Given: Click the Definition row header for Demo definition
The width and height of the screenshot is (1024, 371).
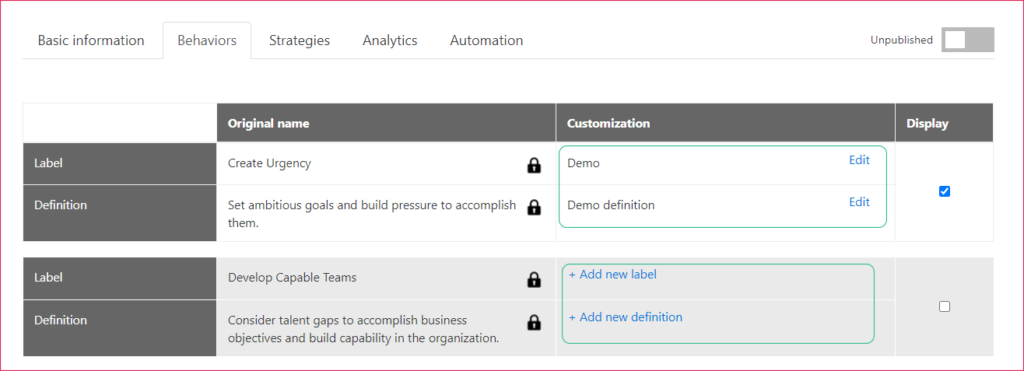Looking at the screenshot, I should (120, 213).
